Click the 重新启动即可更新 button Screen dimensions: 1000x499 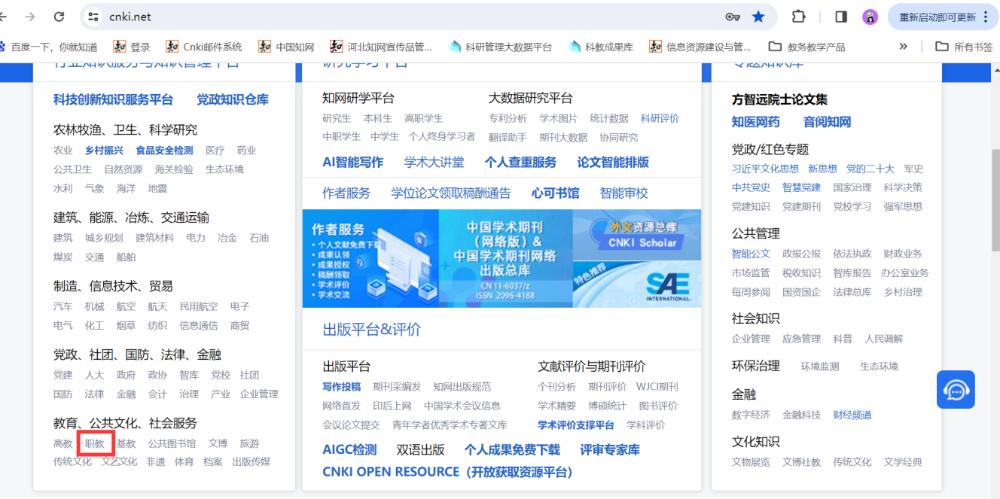click(x=941, y=17)
